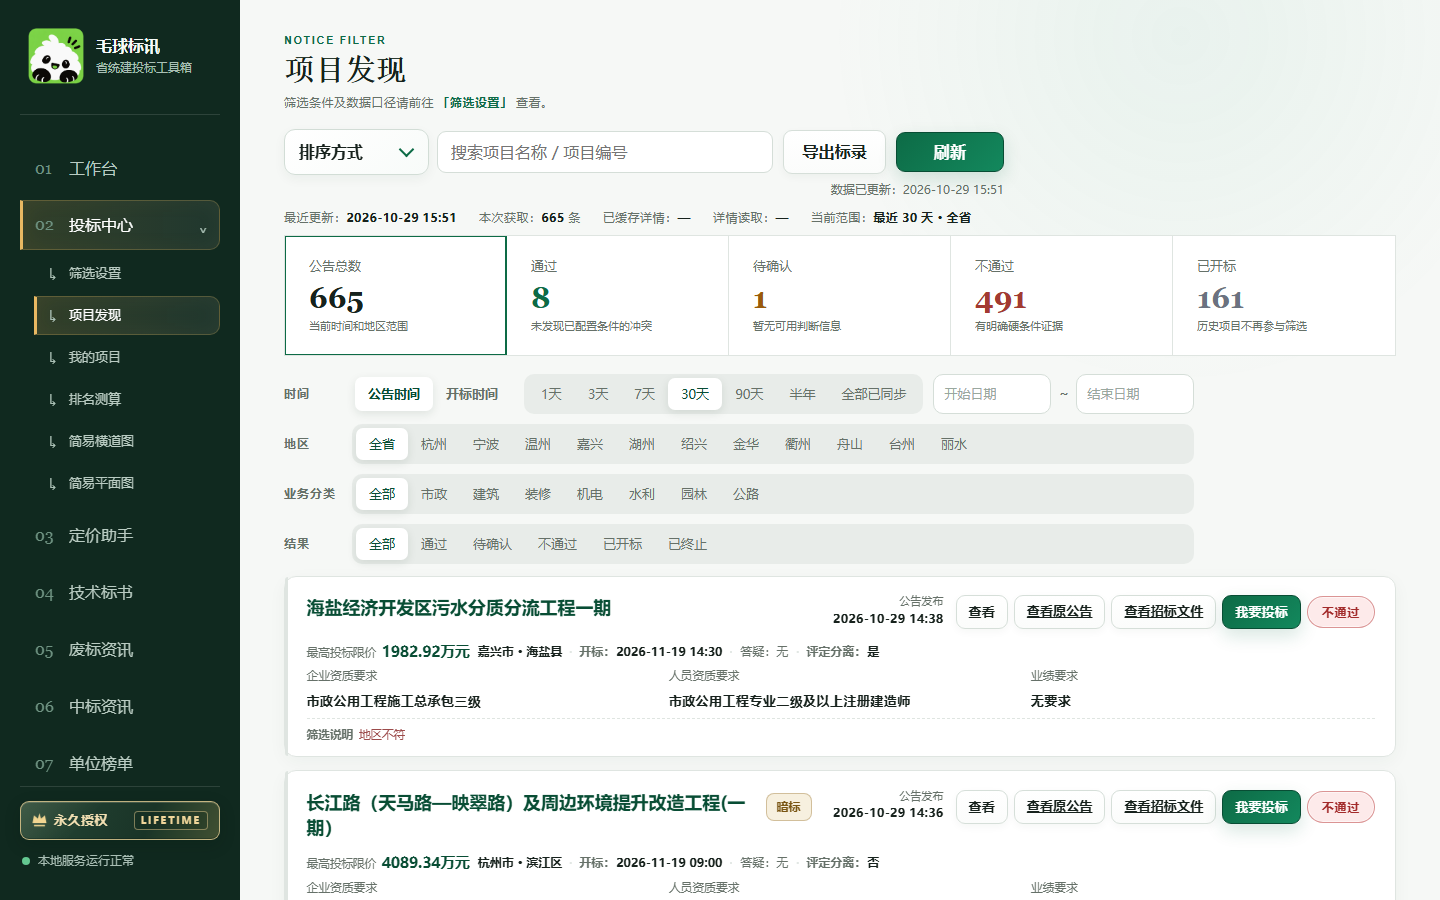Select the 90天 time range
The height and width of the screenshot is (900, 1440).
pyautogui.click(x=749, y=394)
